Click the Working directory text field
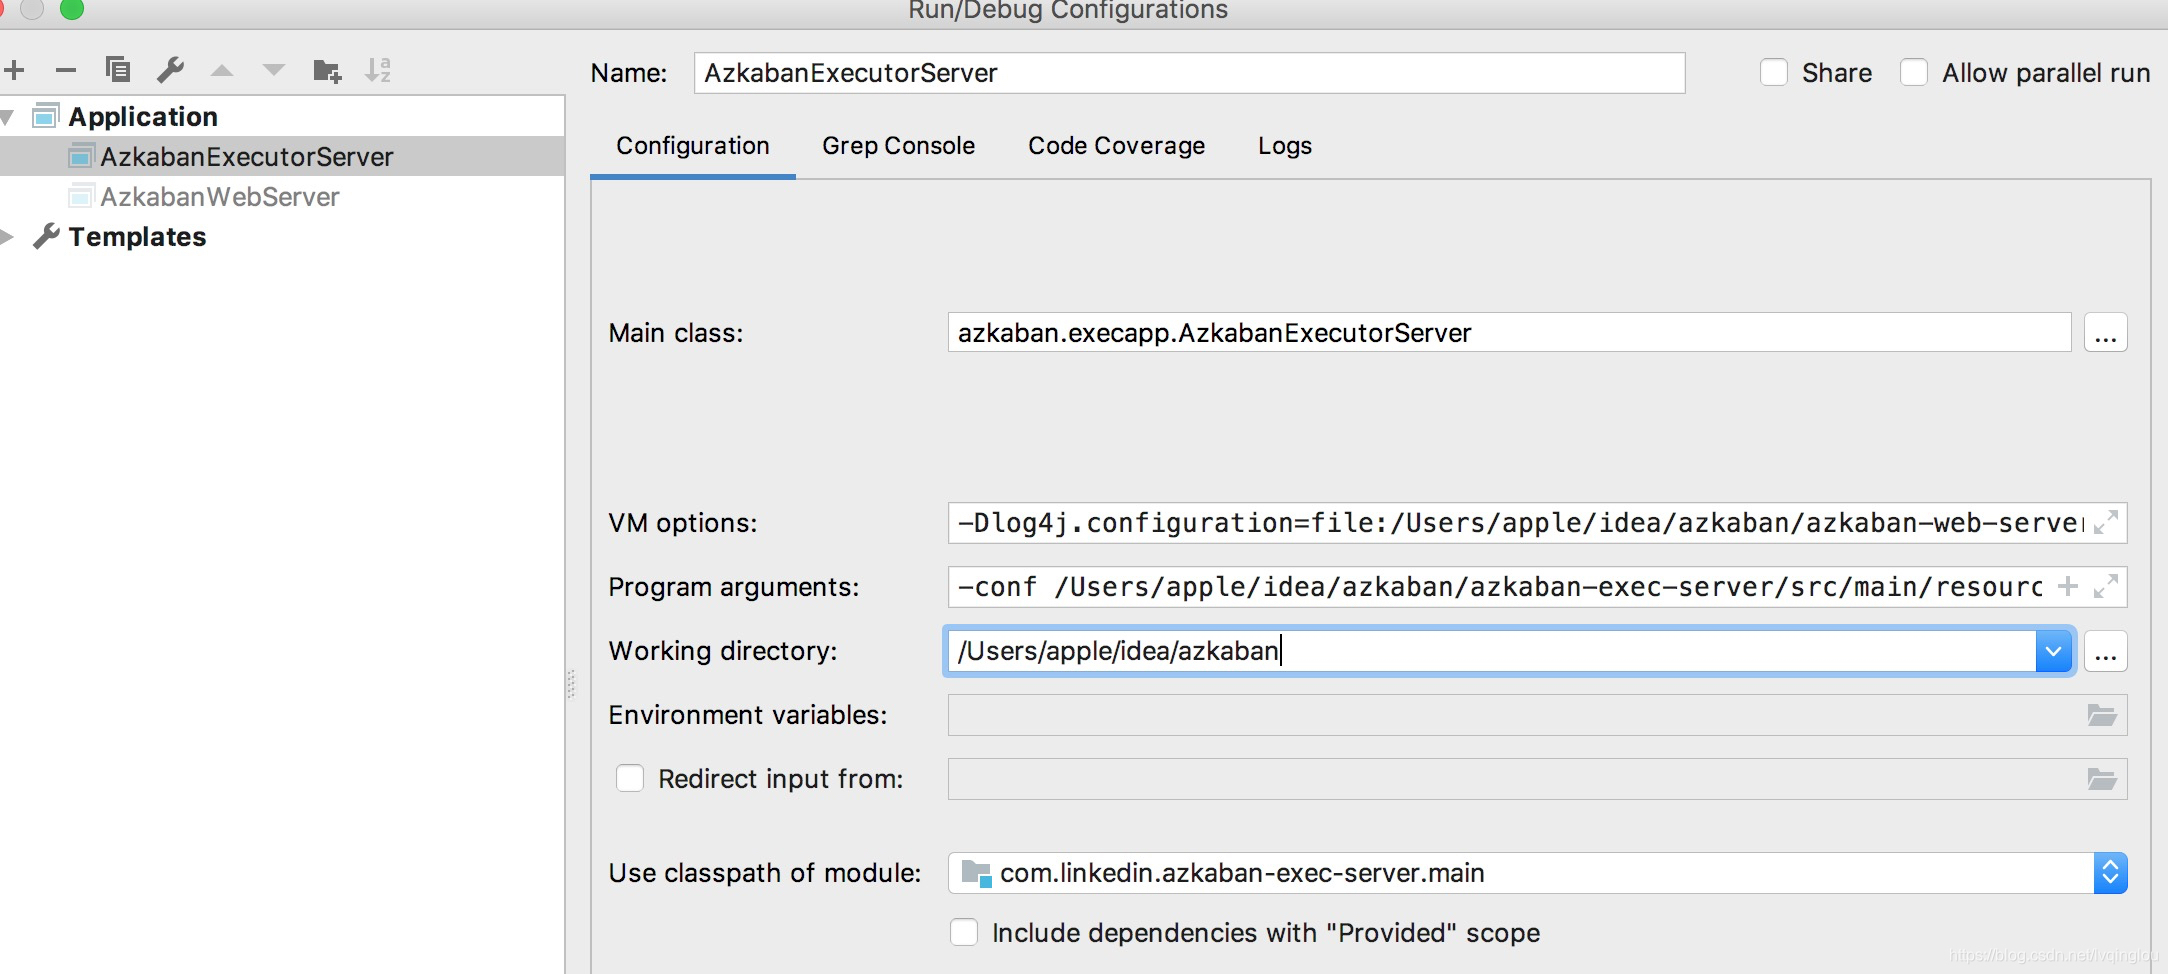 pos(1490,651)
